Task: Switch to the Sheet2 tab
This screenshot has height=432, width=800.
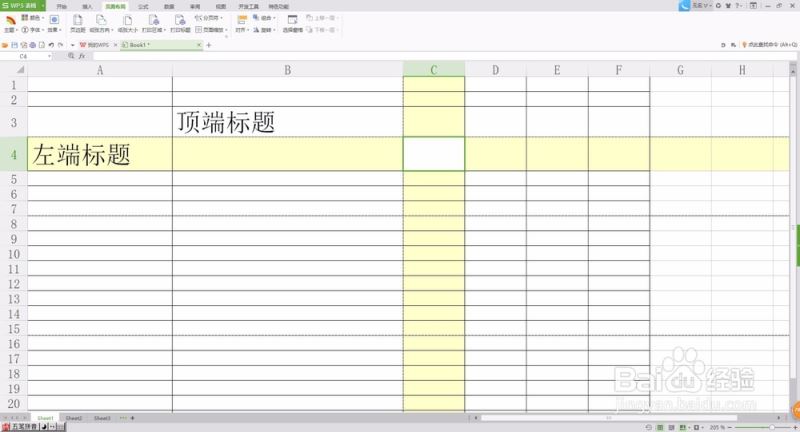Action: point(73,418)
